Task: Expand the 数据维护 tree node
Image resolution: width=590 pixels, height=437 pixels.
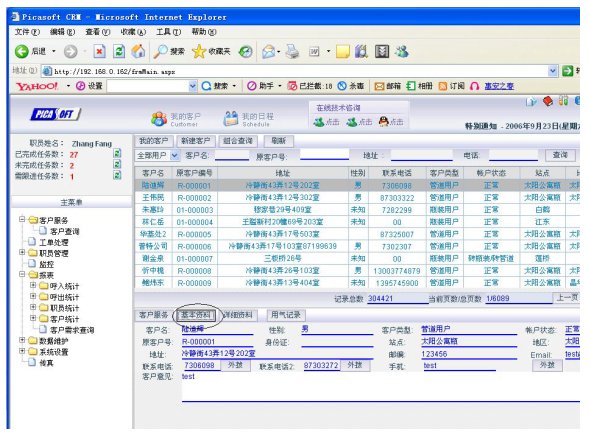Action: (22, 340)
